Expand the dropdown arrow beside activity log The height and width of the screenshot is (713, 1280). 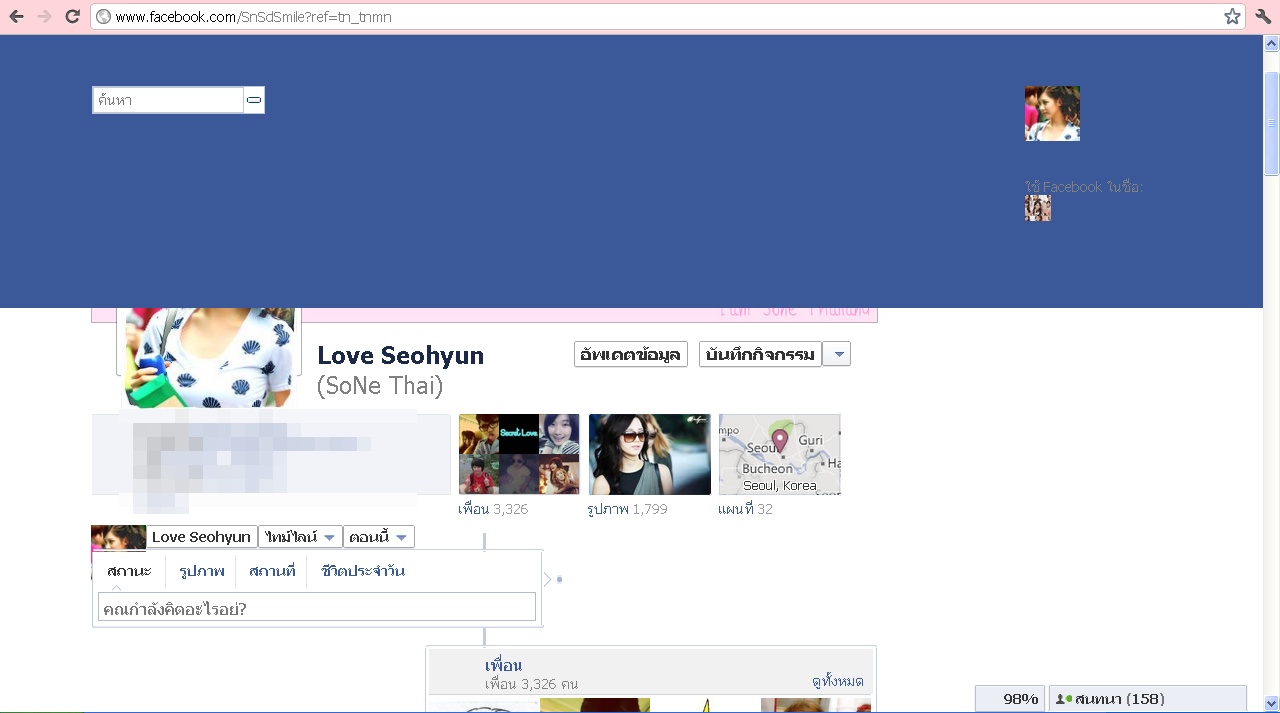coord(837,354)
